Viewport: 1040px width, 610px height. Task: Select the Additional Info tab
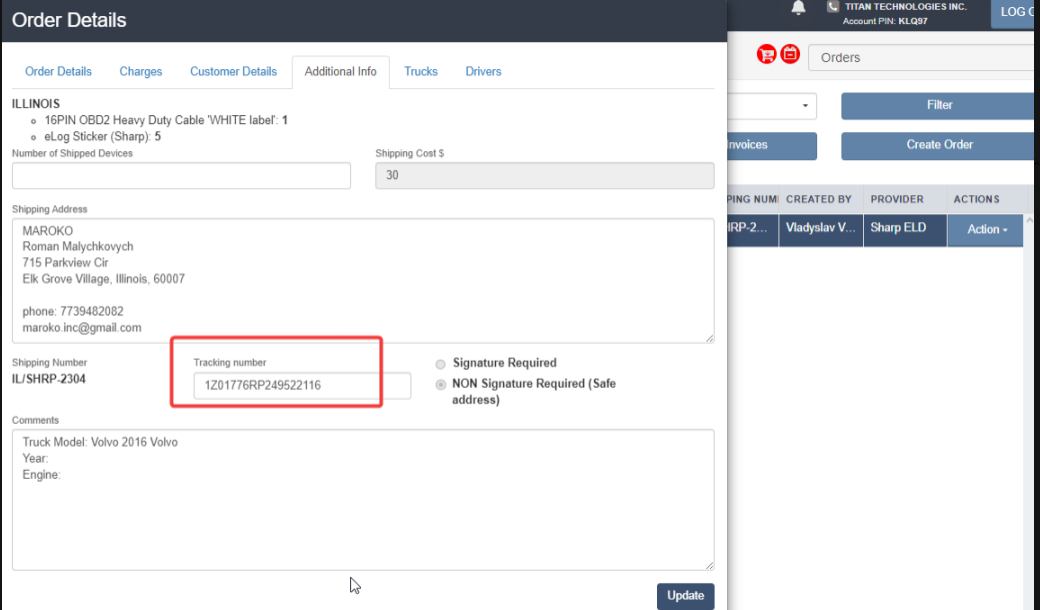(340, 72)
